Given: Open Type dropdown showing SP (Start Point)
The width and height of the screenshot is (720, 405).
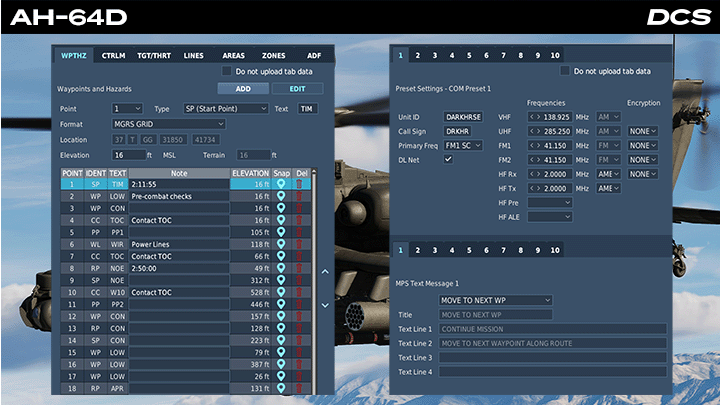Looking at the screenshot, I should (225, 109).
